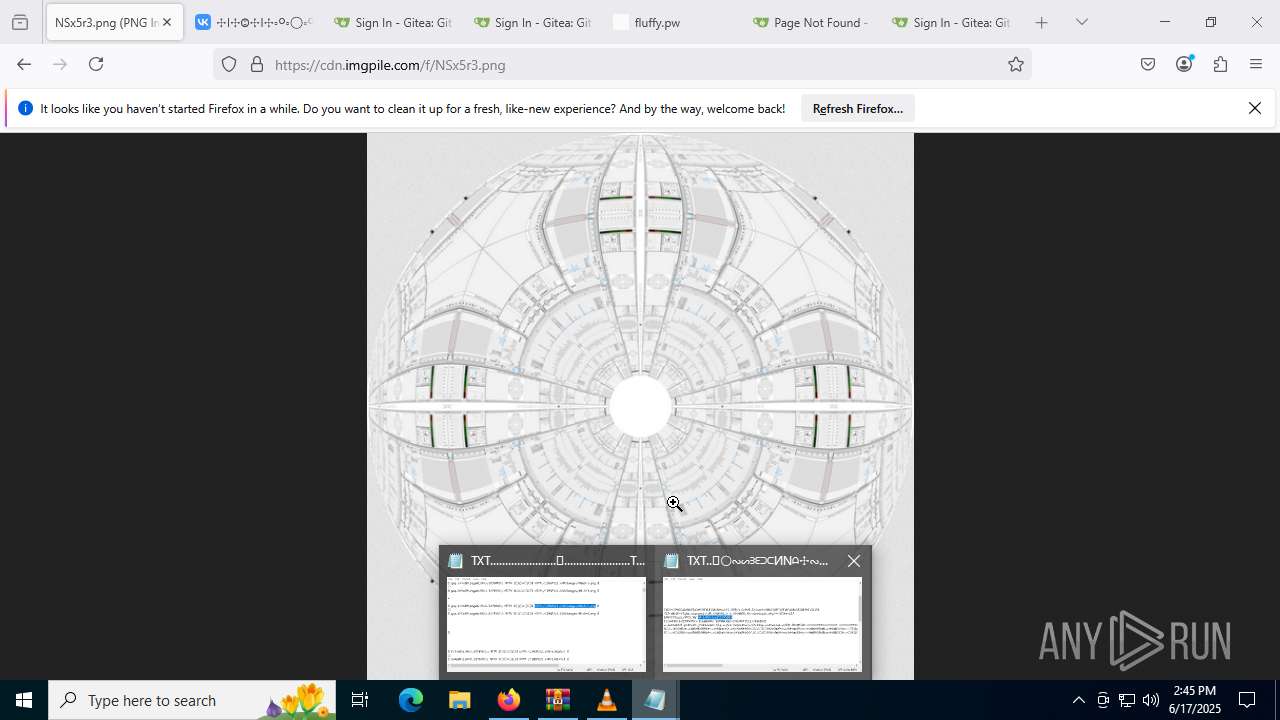Viewport: 1280px width, 720px height.
Task: Bookmark this page with star icon
Action: tap(1016, 64)
